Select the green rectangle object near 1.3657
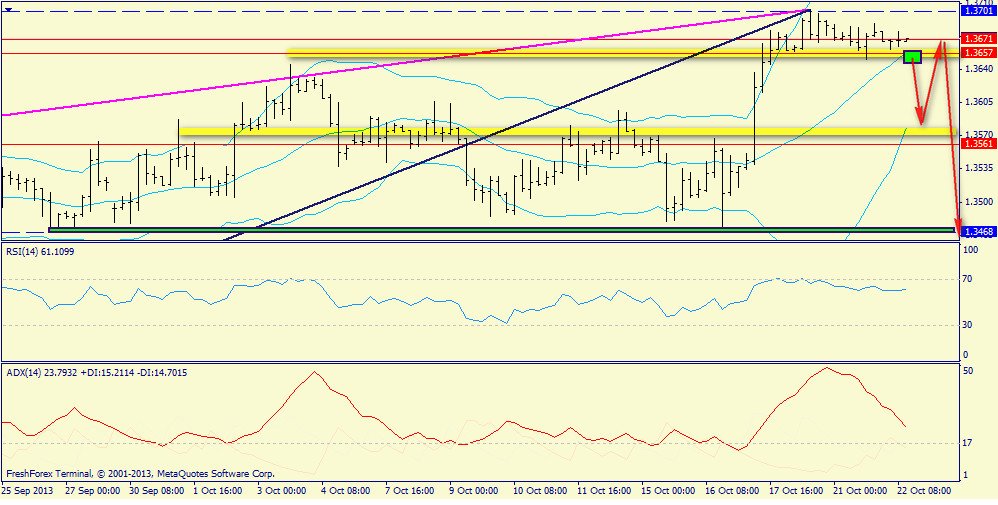The width and height of the screenshot is (998, 505). (913, 57)
